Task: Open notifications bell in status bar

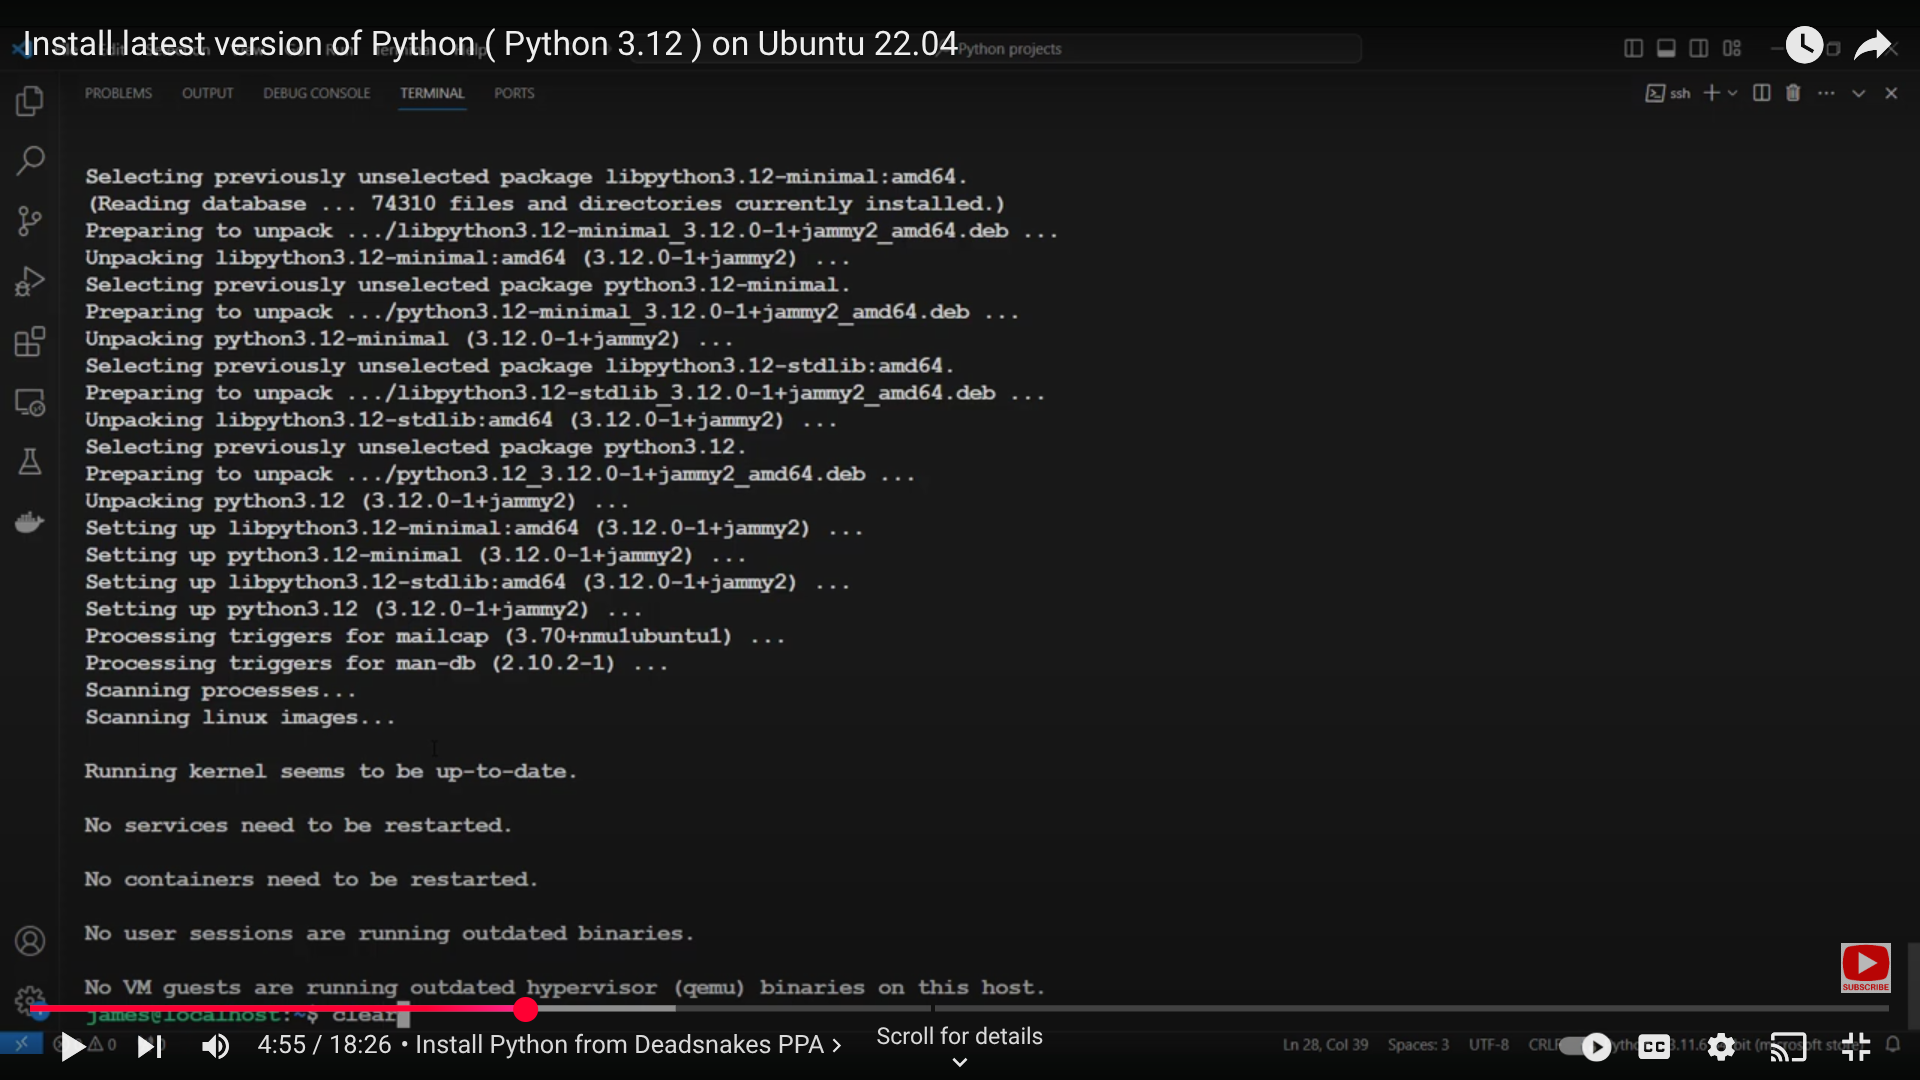Action: (x=1893, y=1045)
